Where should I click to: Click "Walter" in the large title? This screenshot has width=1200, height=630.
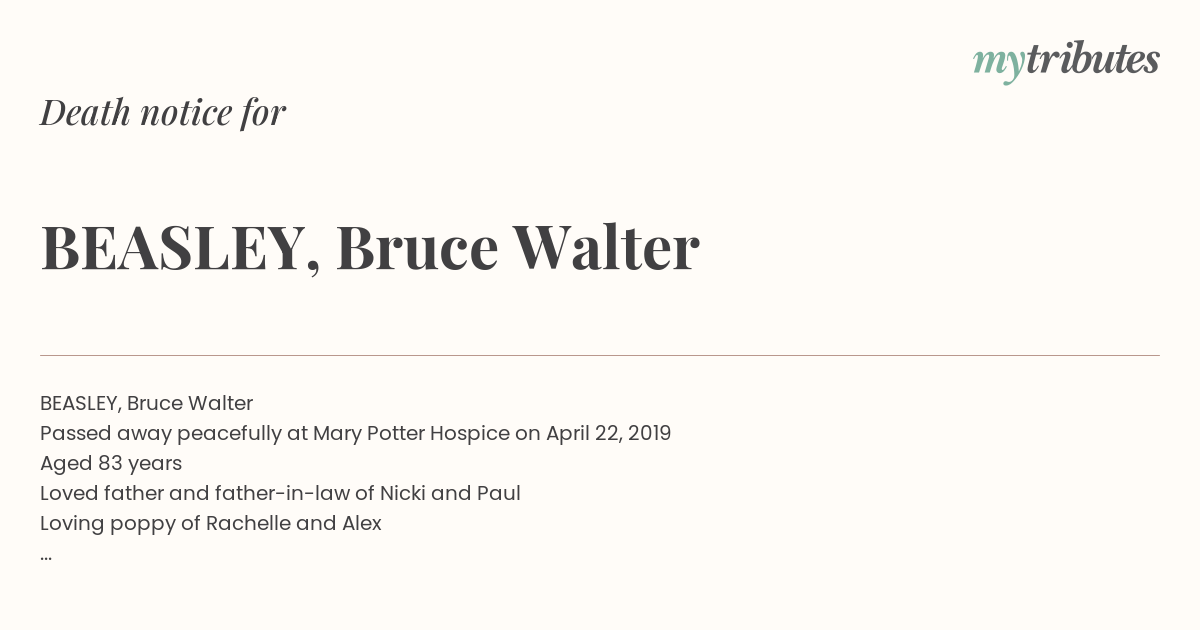click(606, 248)
